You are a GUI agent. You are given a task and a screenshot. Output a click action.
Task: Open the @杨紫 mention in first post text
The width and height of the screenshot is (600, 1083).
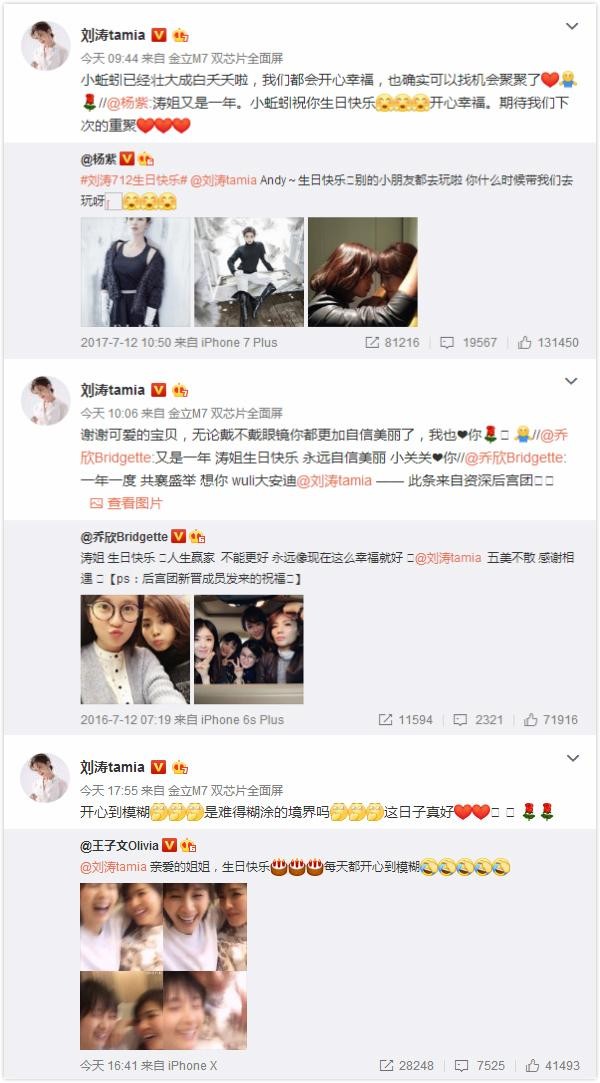[x=124, y=103]
